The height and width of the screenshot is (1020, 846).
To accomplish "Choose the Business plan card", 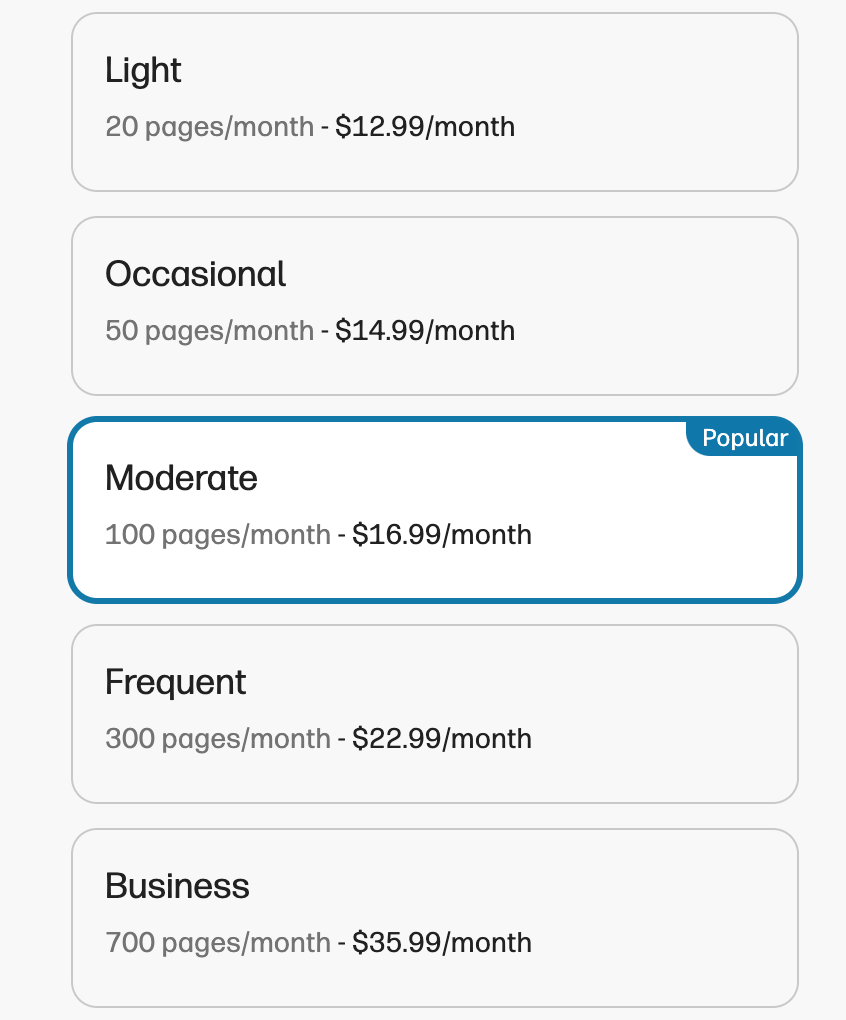I will 434,918.
